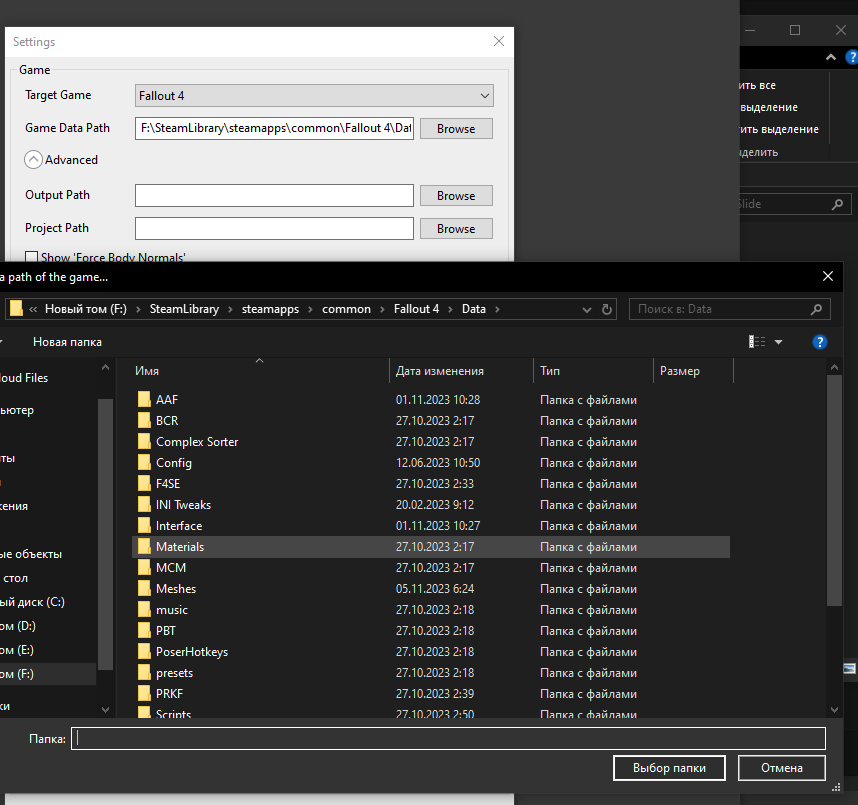Click the address bar folder icon
Viewport: 858px width, 805px height.
tap(17, 309)
